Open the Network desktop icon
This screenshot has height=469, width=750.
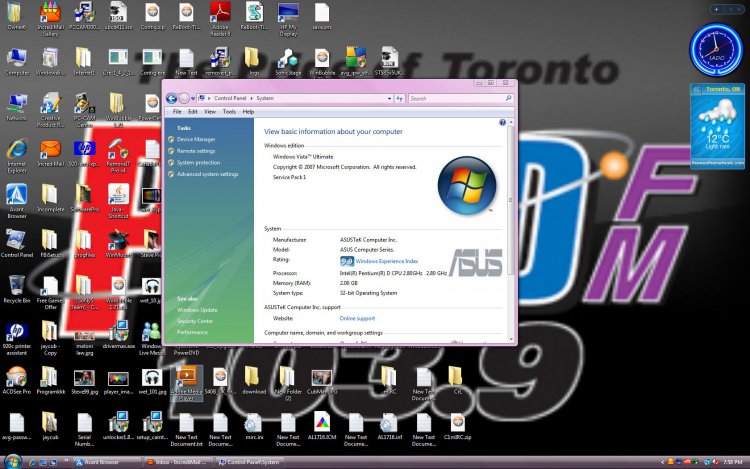pyautogui.click(x=17, y=107)
